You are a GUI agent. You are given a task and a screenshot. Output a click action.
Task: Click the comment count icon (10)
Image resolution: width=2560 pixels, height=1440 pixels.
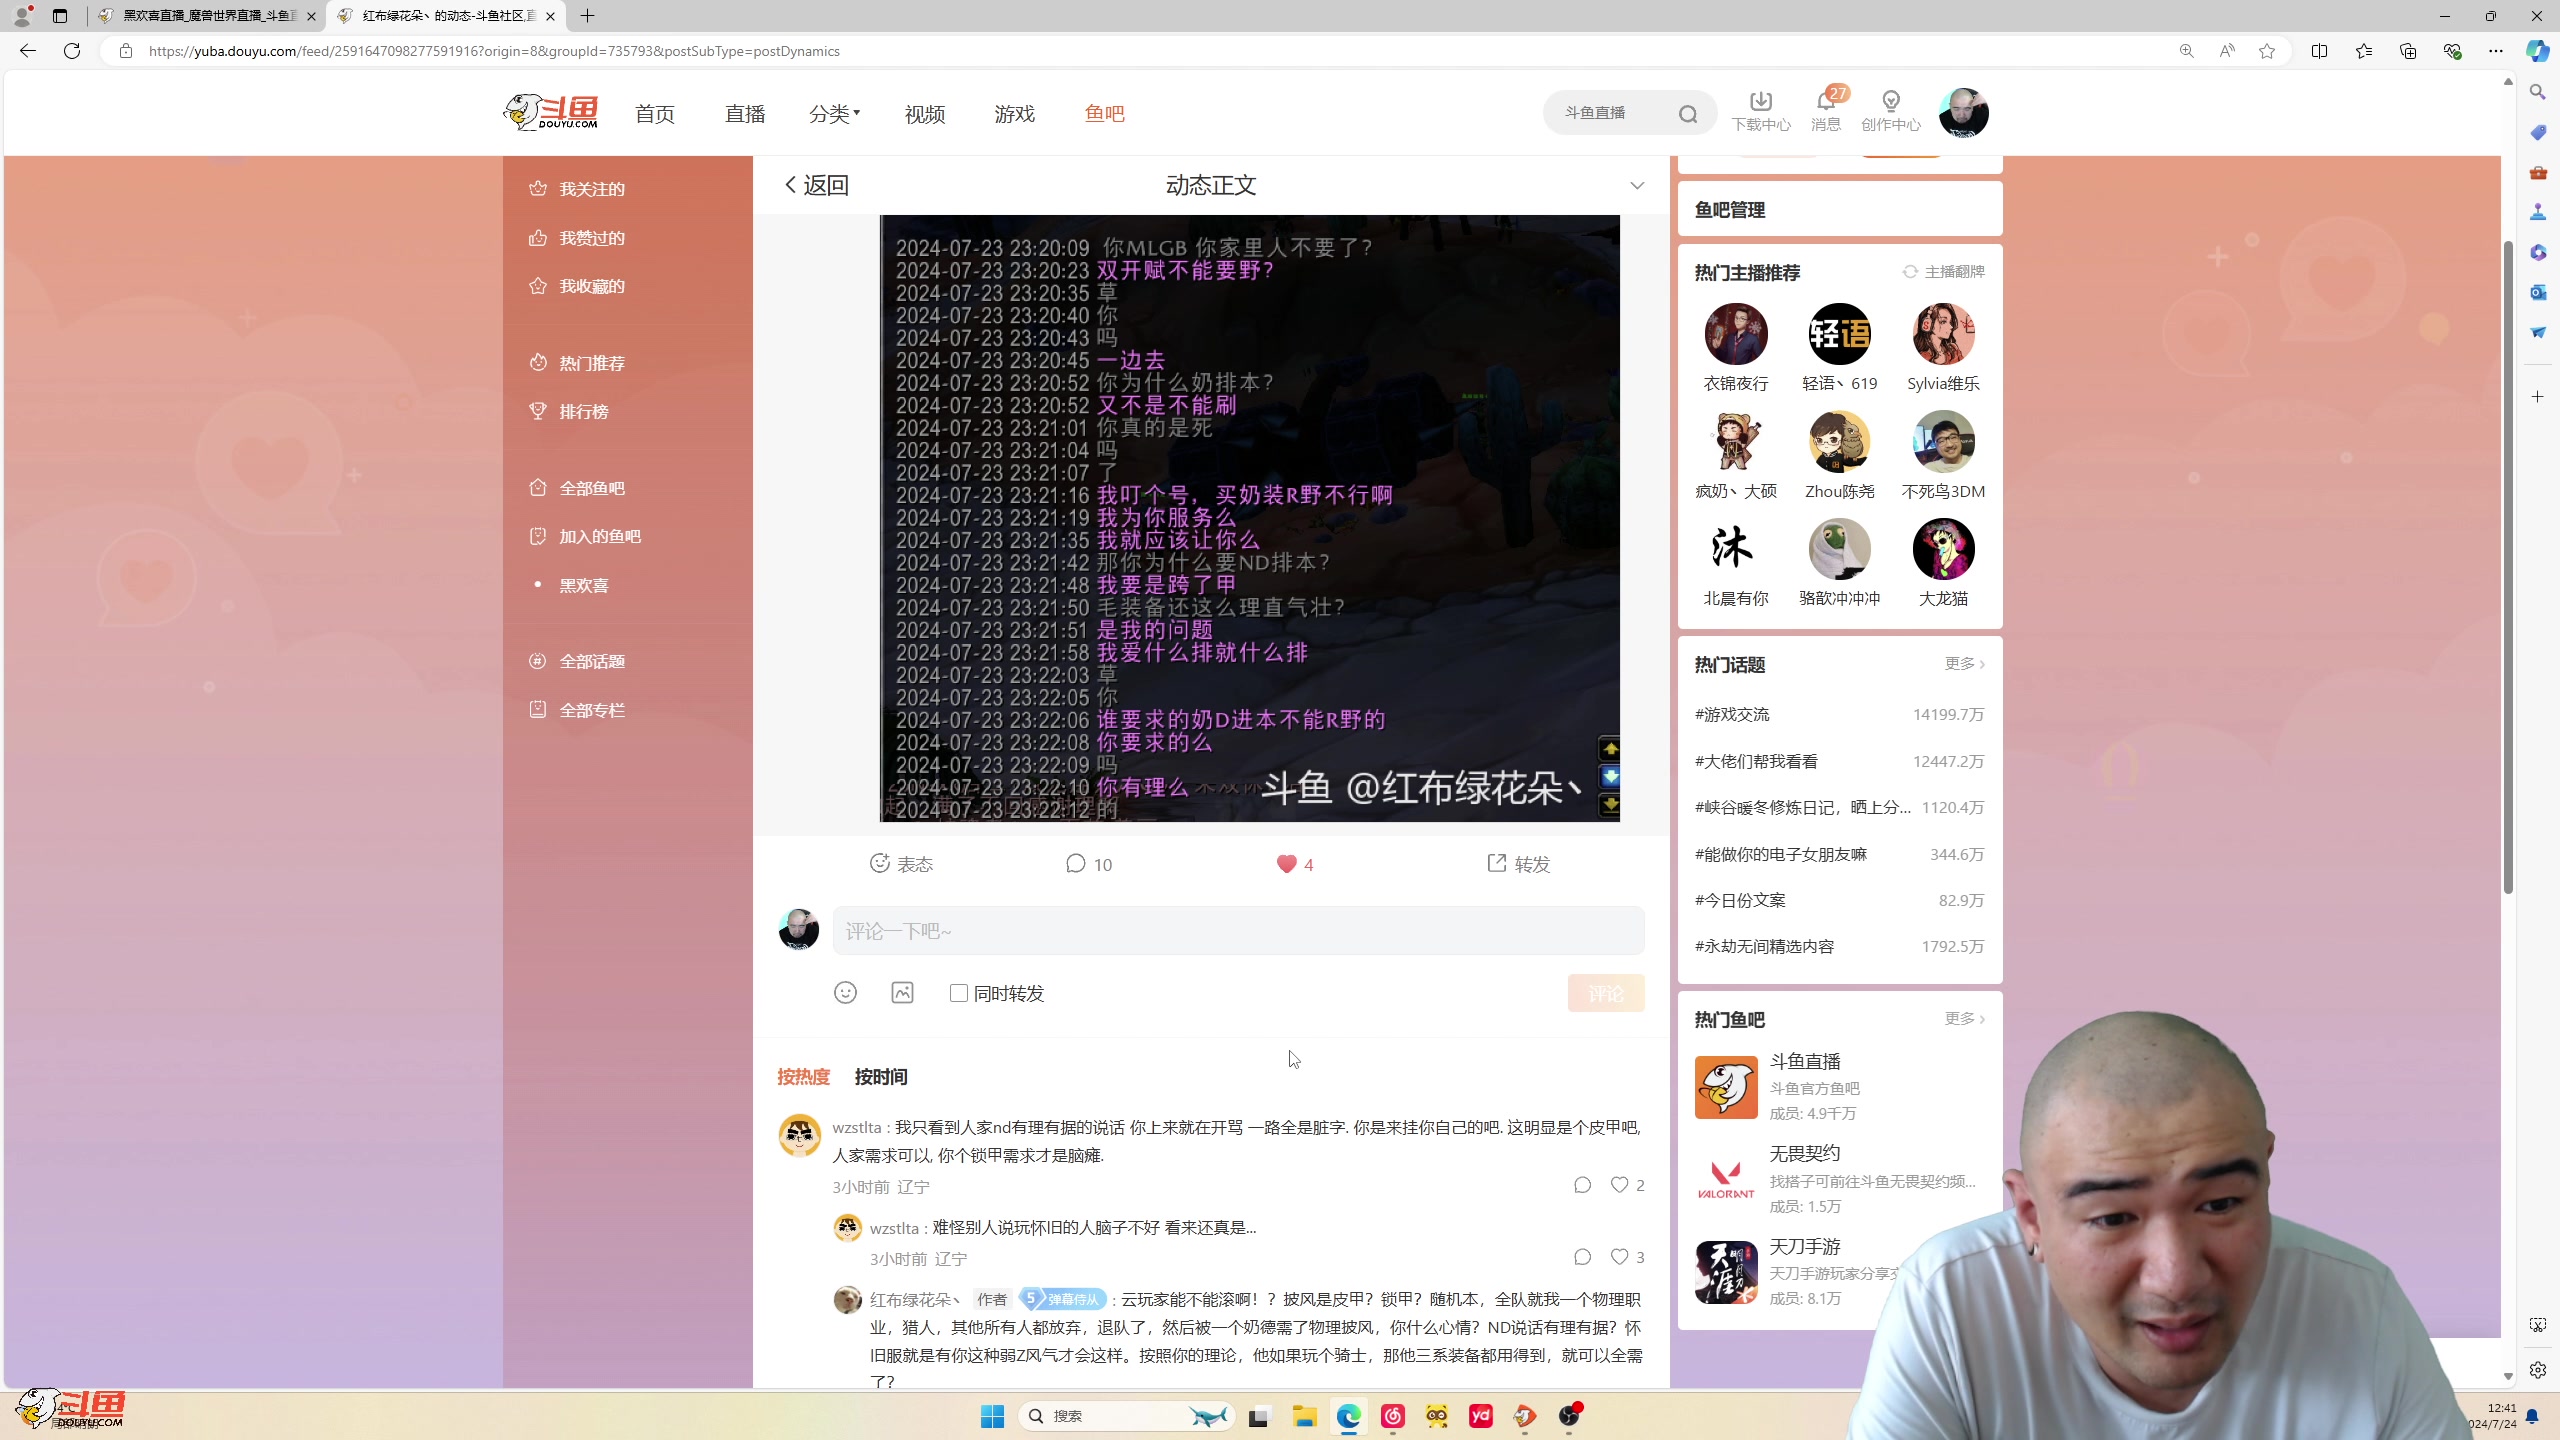1075,863
